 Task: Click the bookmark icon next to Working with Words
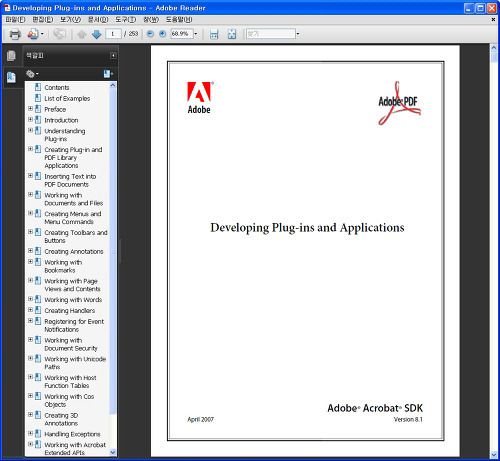(x=38, y=299)
